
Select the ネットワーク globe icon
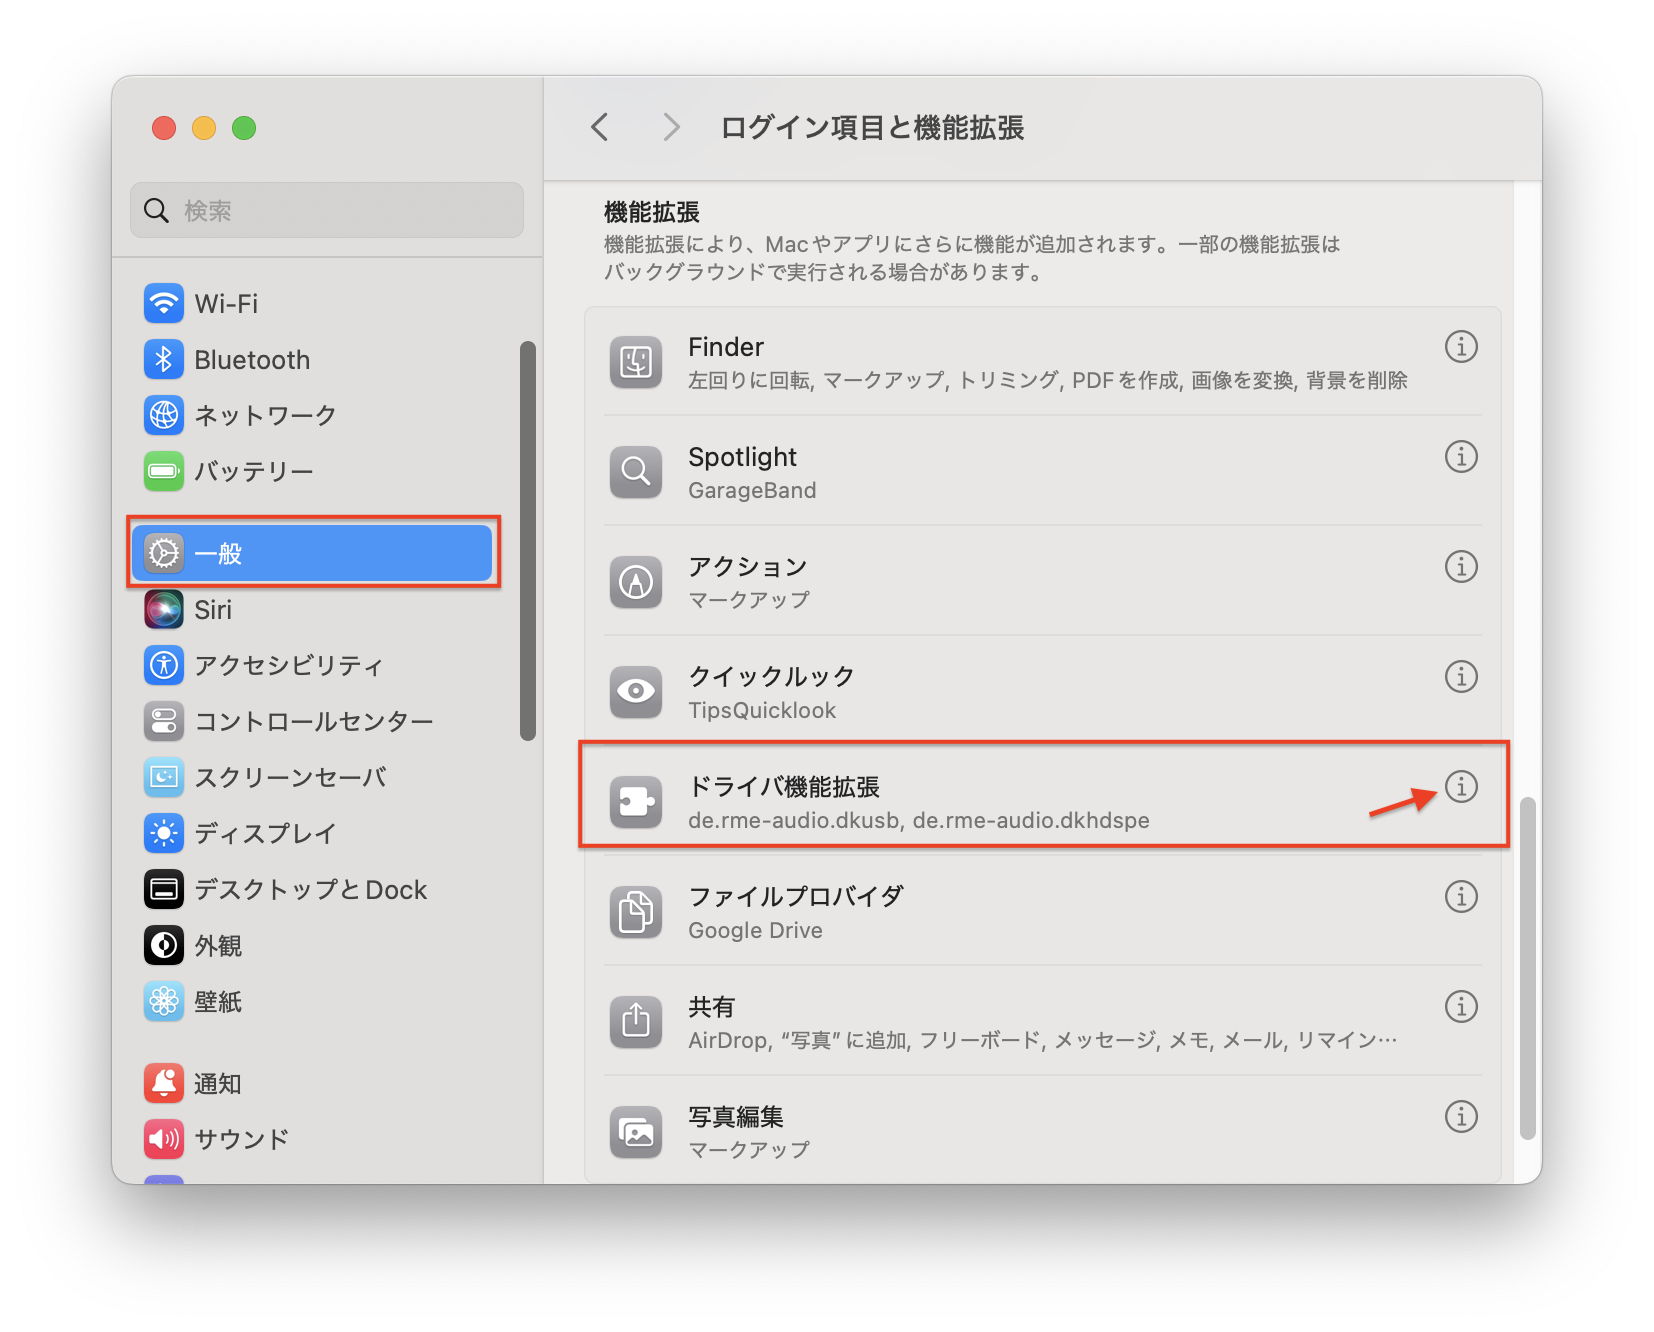pyautogui.click(x=163, y=415)
